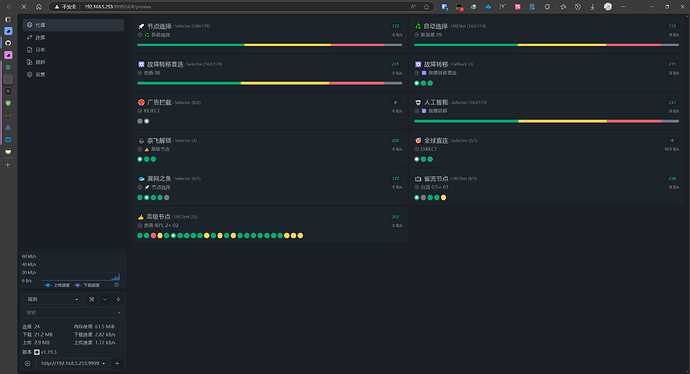Click the latency distribution bar in 人工智能
Image resolution: width=690 pixels, height=374 pixels.
tap(546, 121)
